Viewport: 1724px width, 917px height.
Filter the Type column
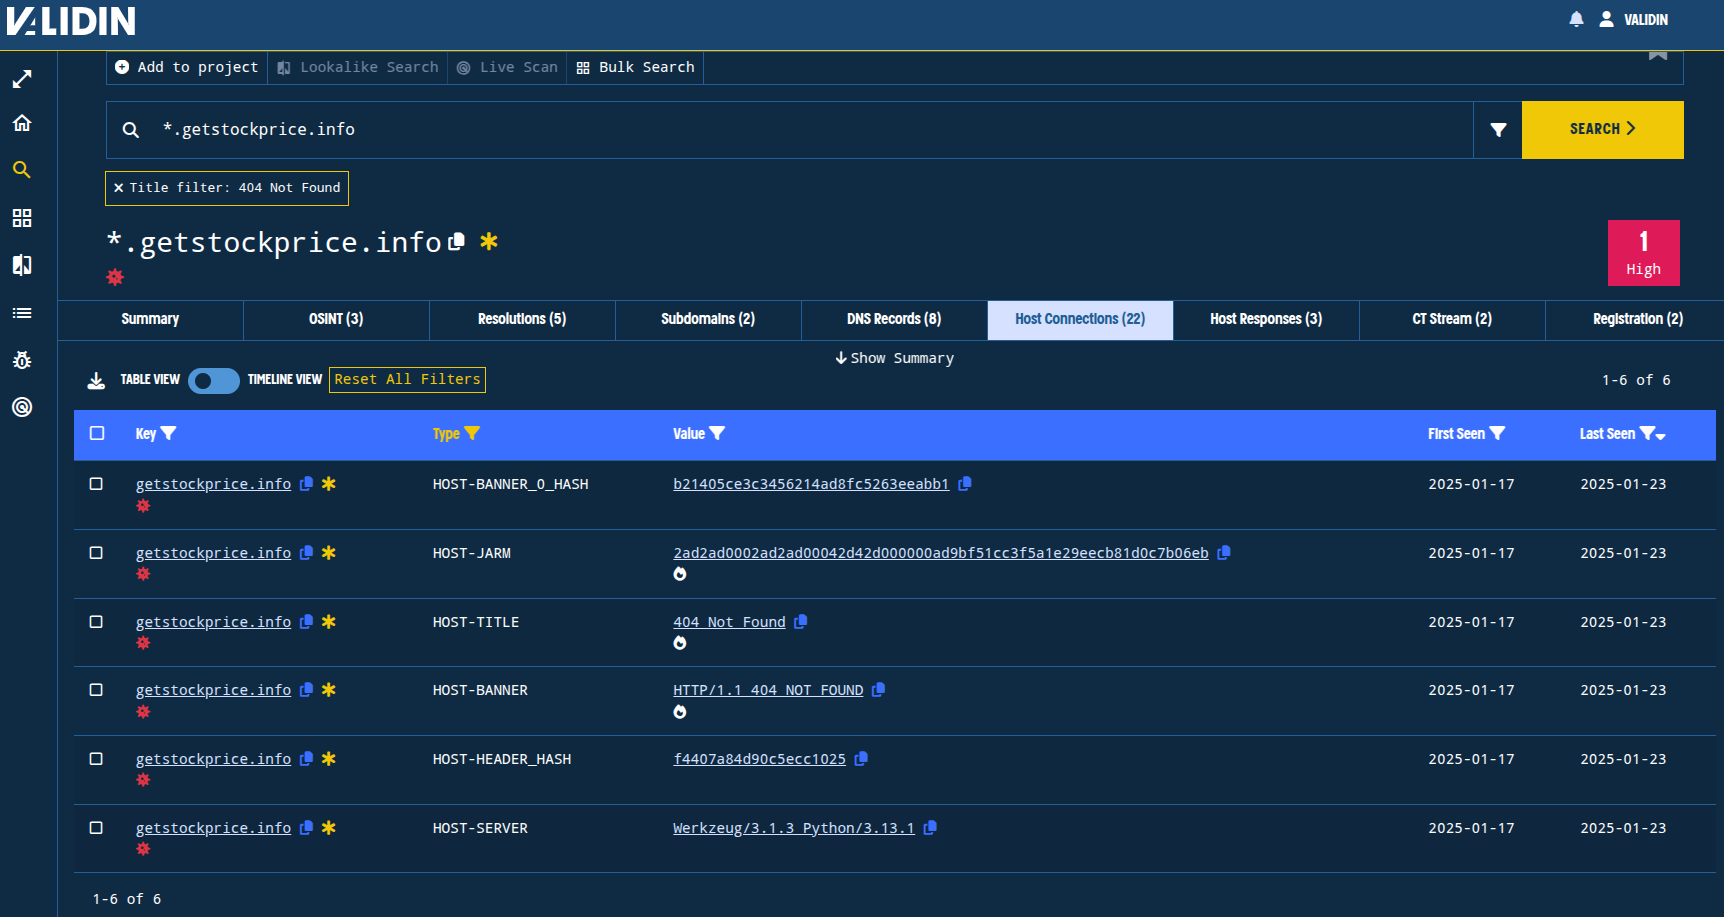click(472, 433)
